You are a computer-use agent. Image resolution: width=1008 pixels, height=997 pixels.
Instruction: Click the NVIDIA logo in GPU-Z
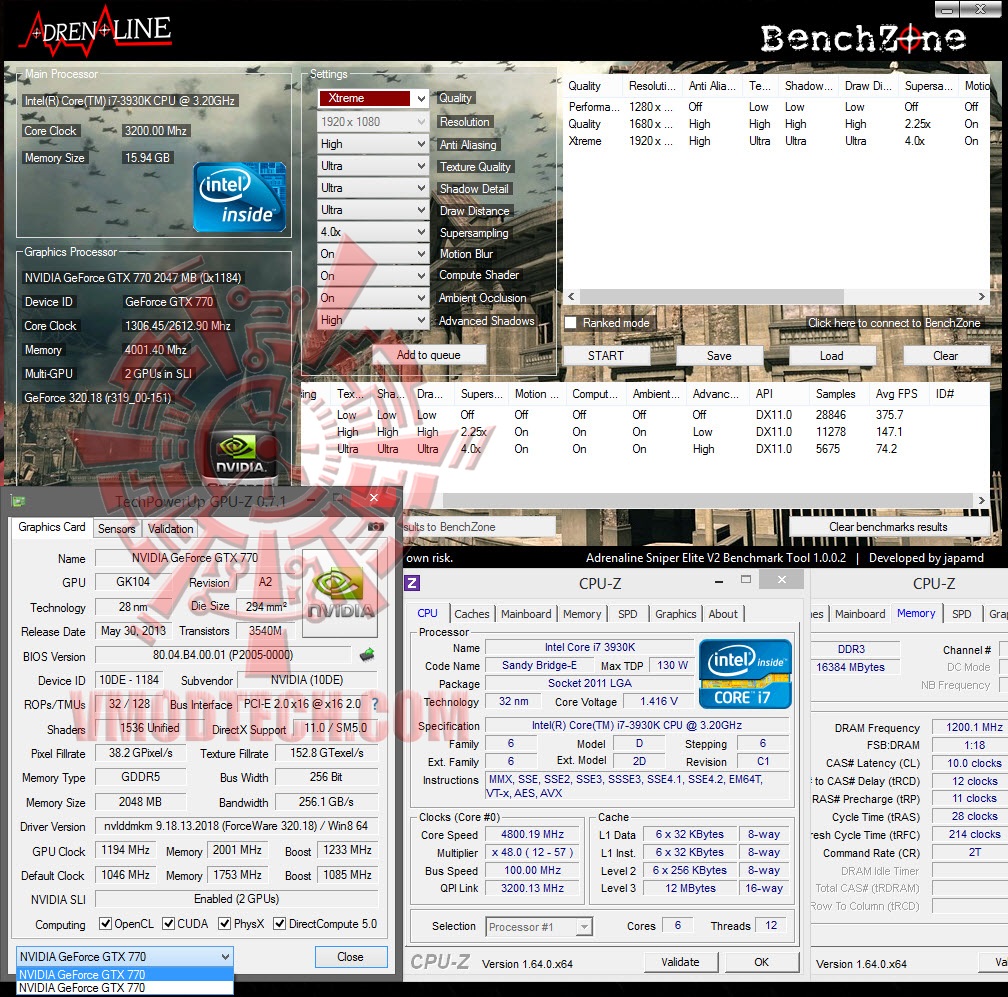coord(340,593)
